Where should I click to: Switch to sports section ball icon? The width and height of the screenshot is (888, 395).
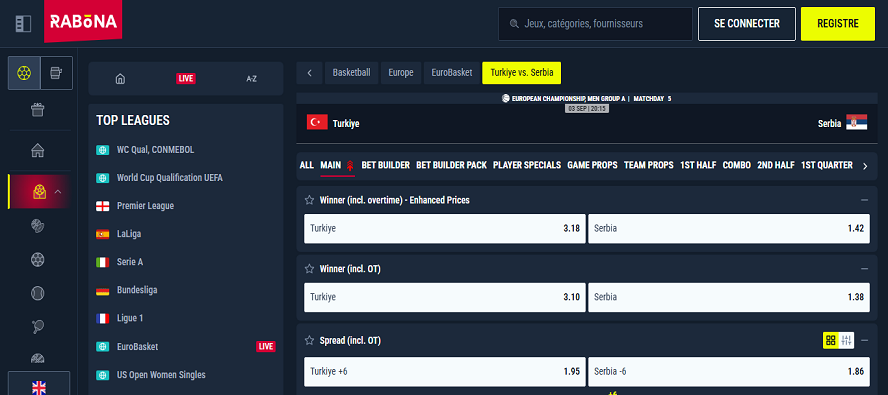[x=24, y=73]
